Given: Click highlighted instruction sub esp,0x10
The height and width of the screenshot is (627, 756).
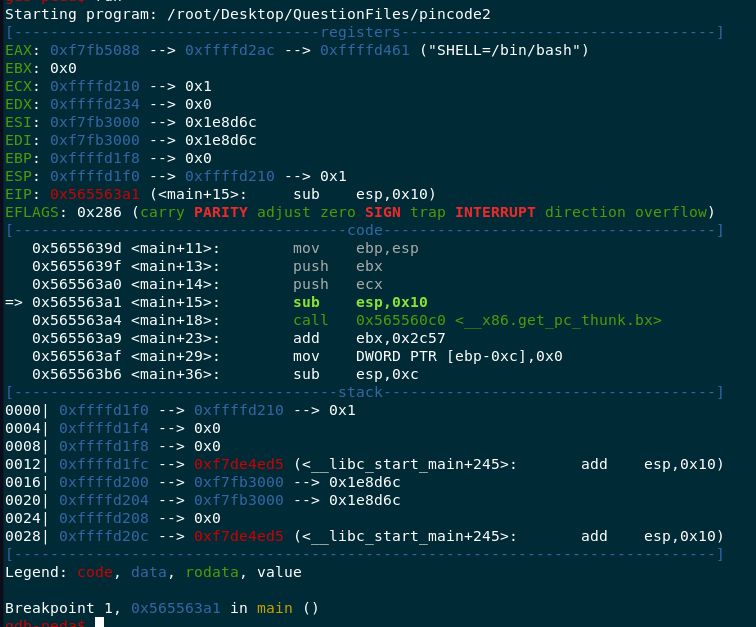Looking at the screenshot, I should 360,302.
